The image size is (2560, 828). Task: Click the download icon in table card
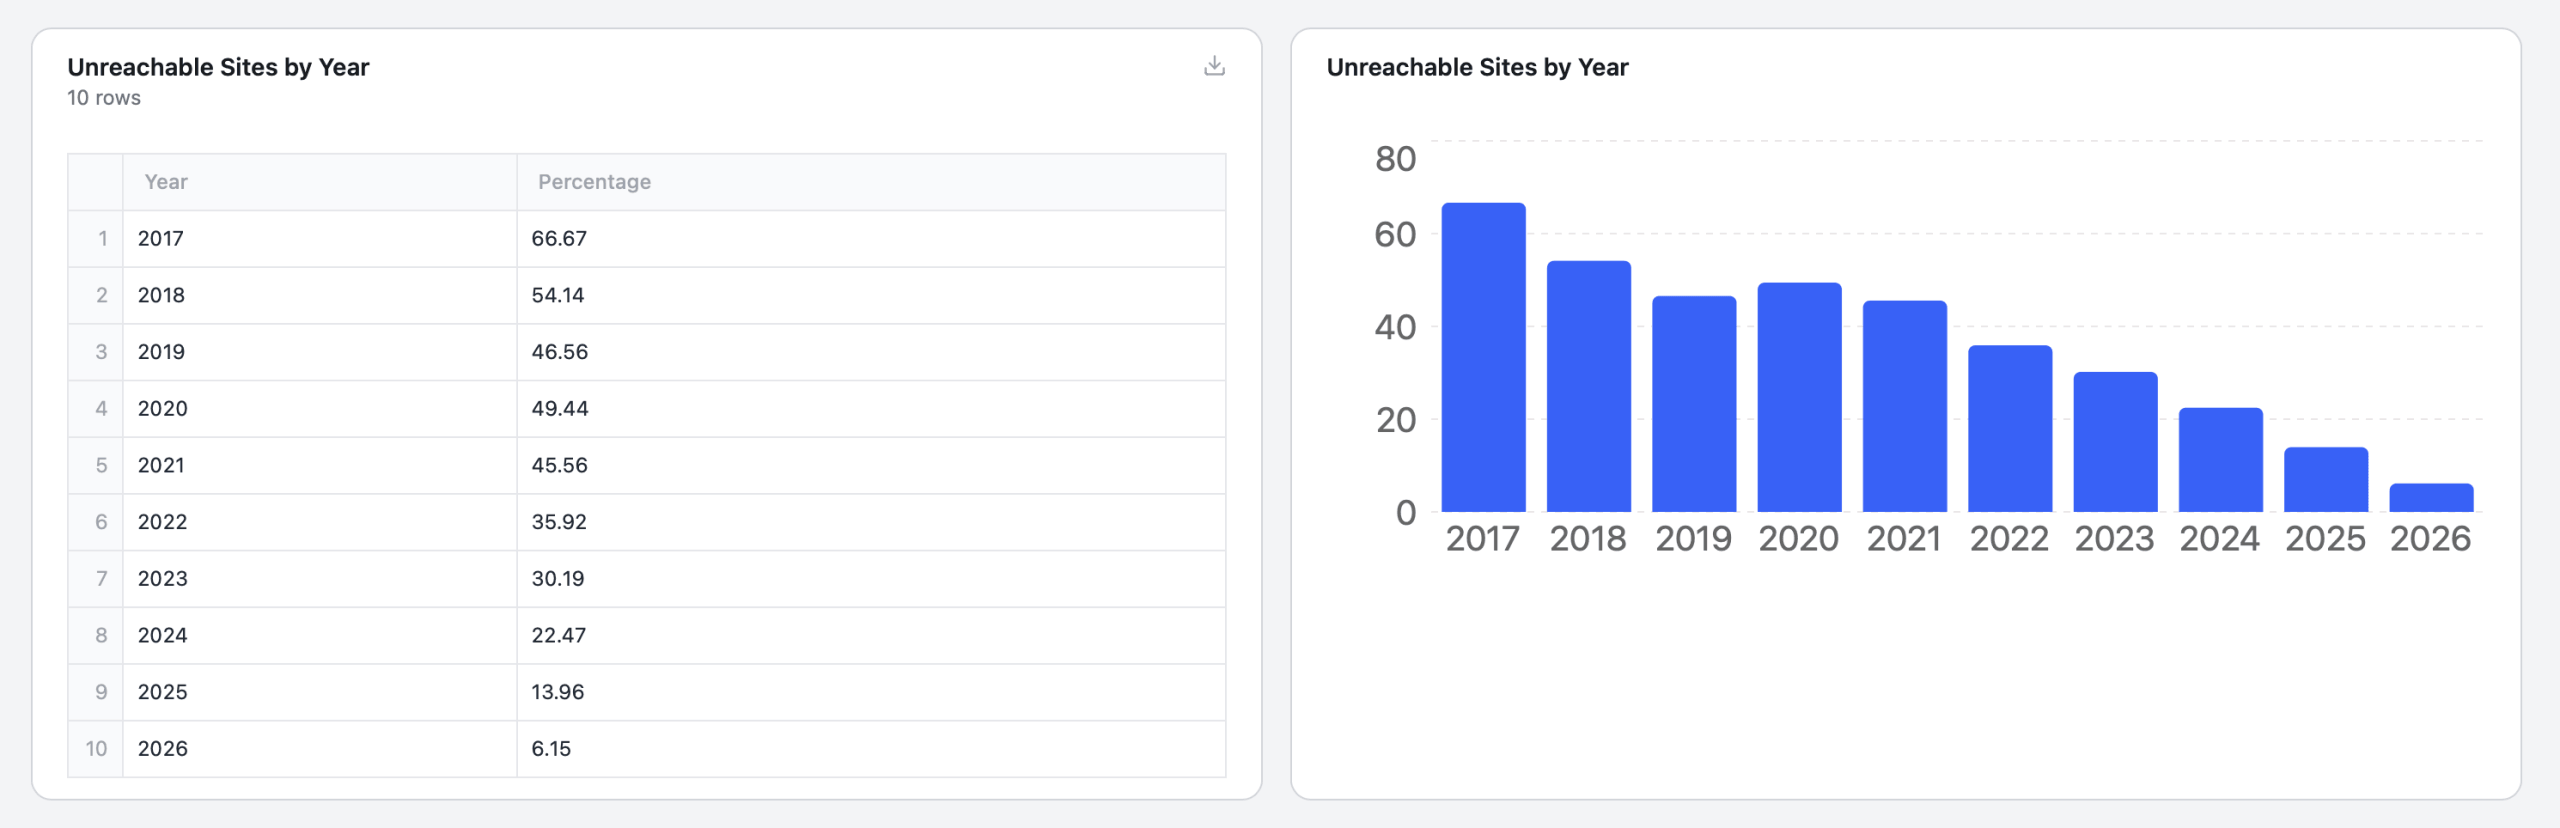coord(1214,66)
